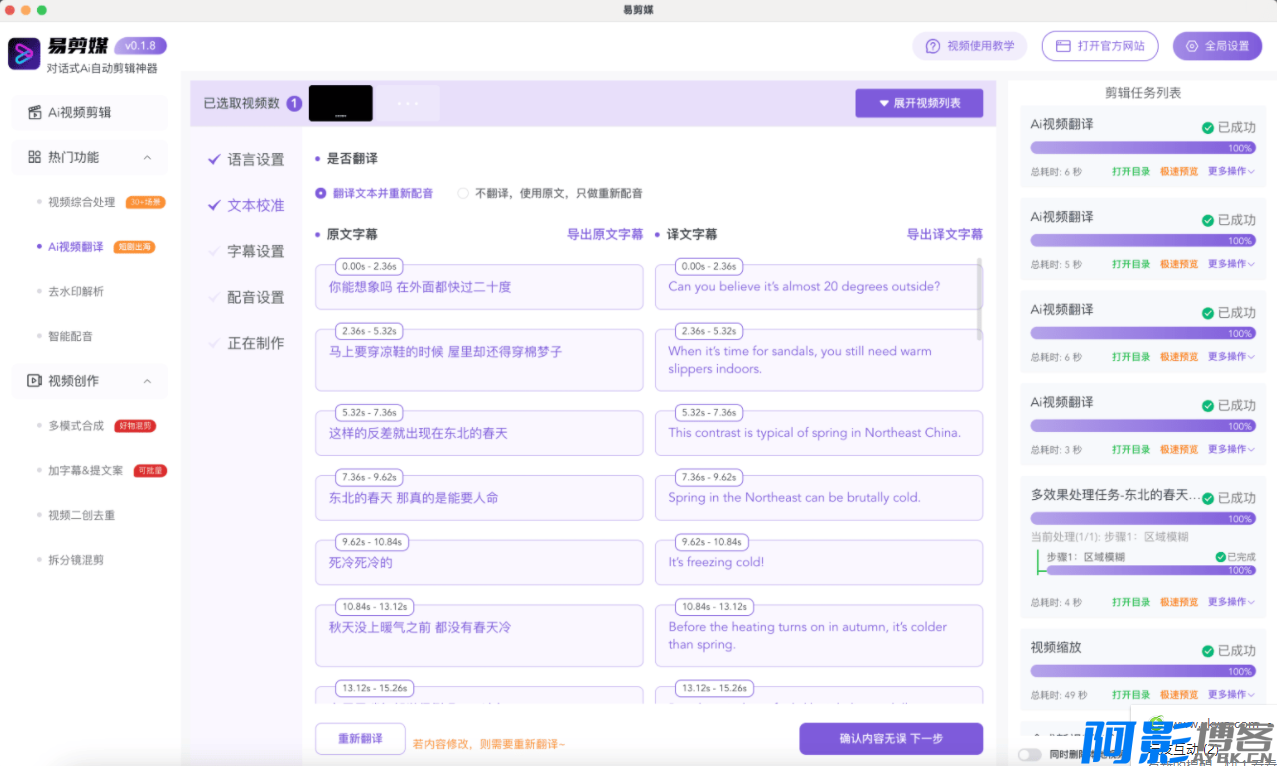
Task: Open 多模式合成 sidebar item
Action: click(x=76, y=425)
